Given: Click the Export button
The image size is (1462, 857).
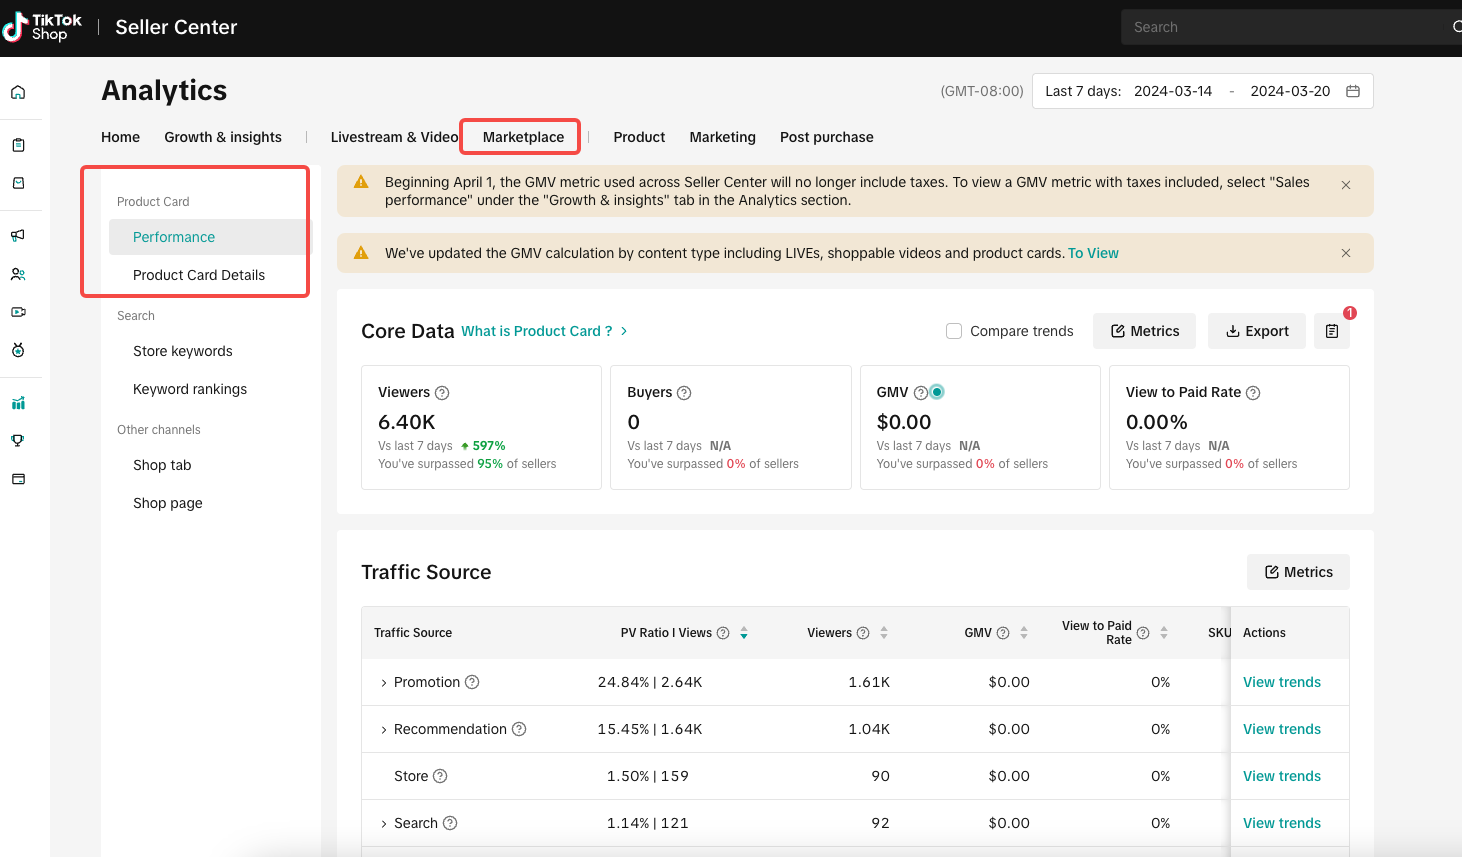Looking at the screenshot, I should click(1256, 331).
